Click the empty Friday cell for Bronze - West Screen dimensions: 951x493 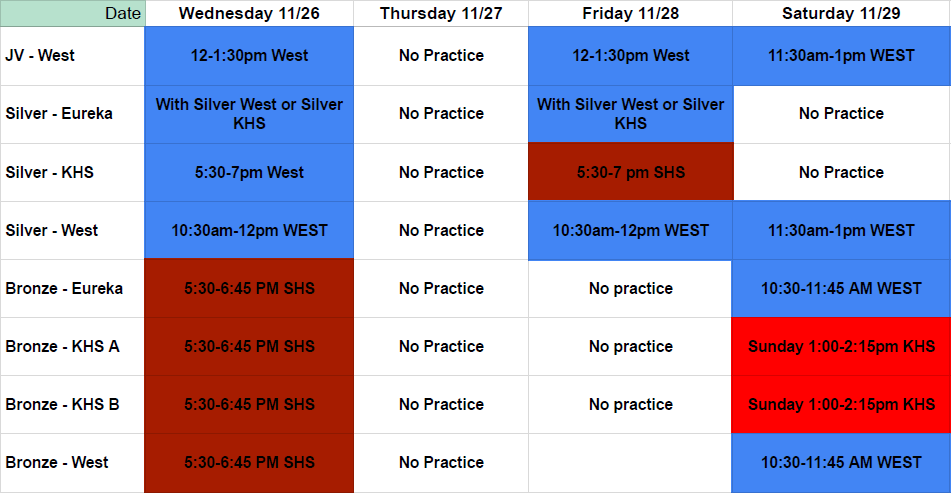point(630,463)
